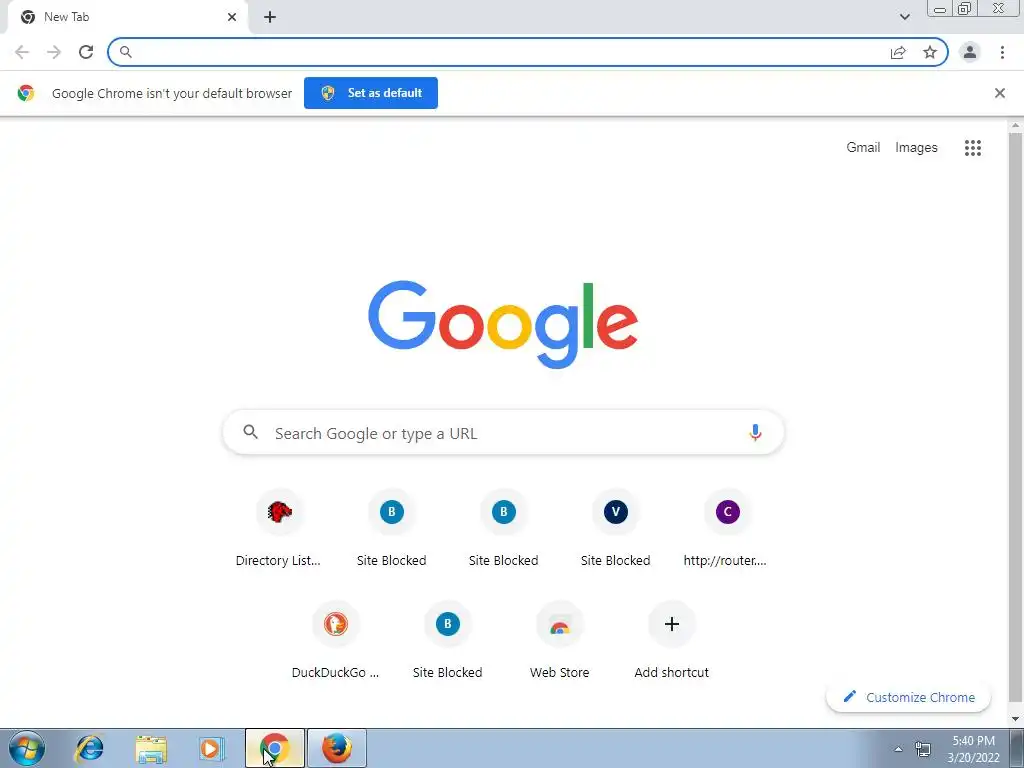Reload the current page
This screenshot has height=768, width=1024.
(86, 52)
